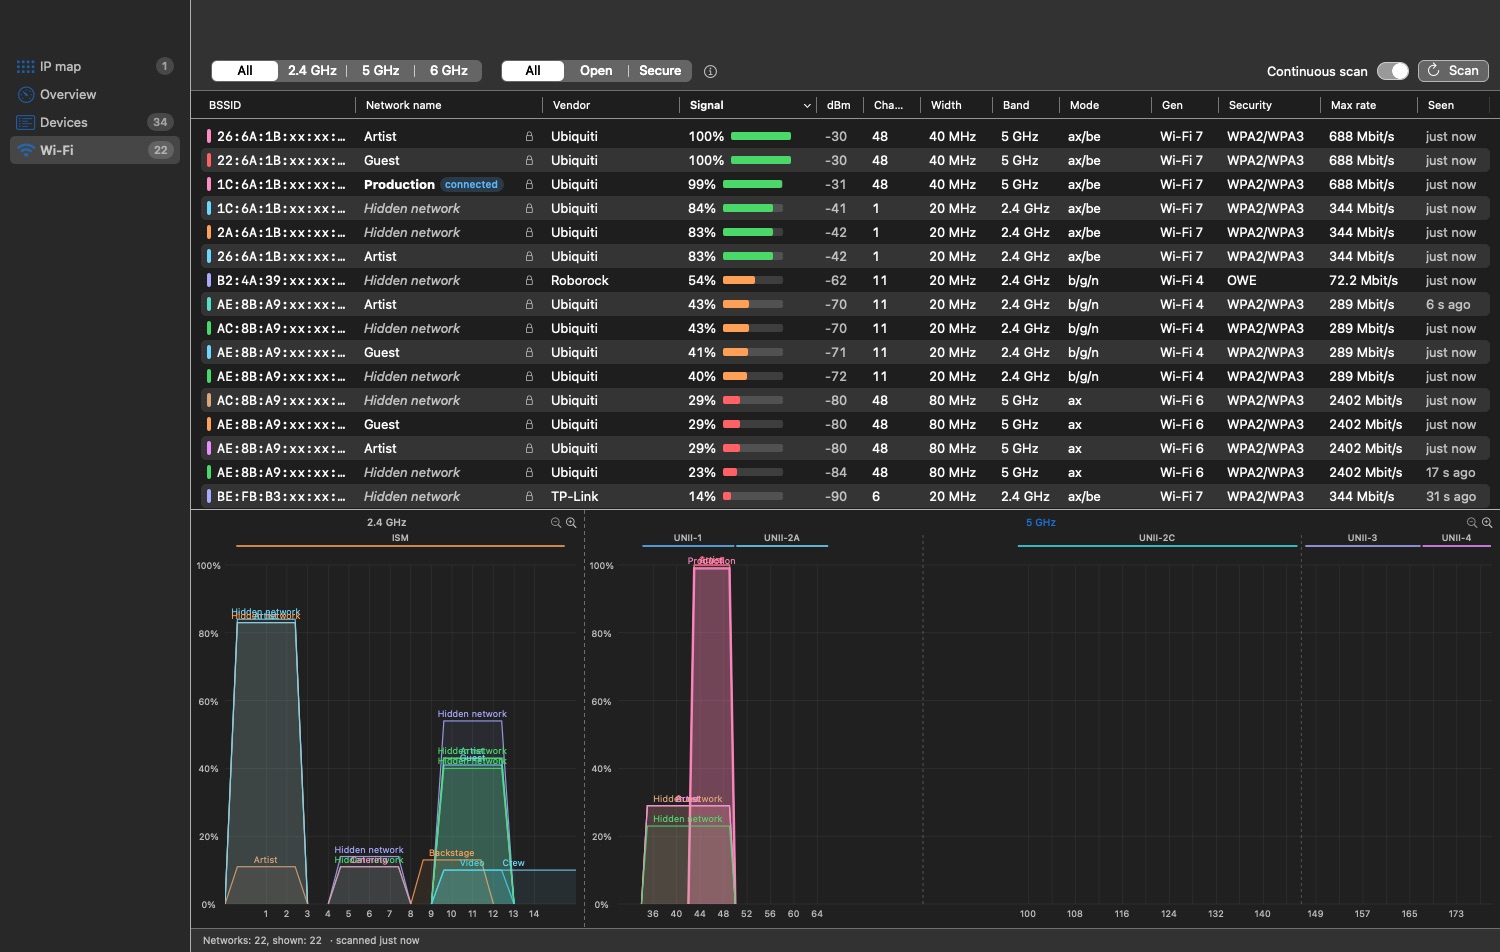Select the Wi-Fi sidebar entry
Image resolution: width=1500 pixels, height=952 pixels.
(95, 150)
